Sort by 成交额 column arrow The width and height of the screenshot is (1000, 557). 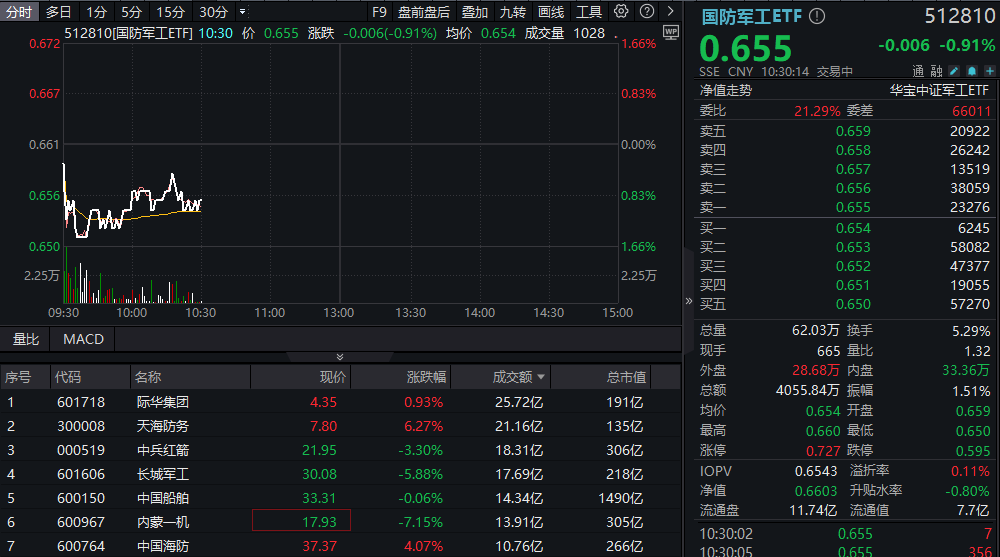541,377
